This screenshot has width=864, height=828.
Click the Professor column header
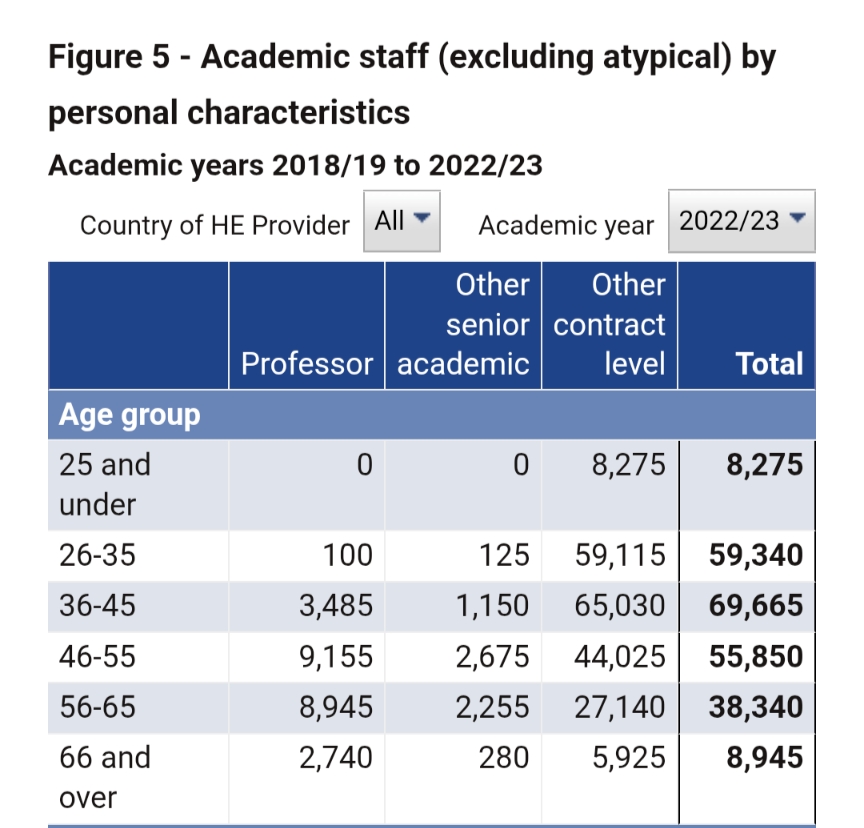click(x=307, y=363)
